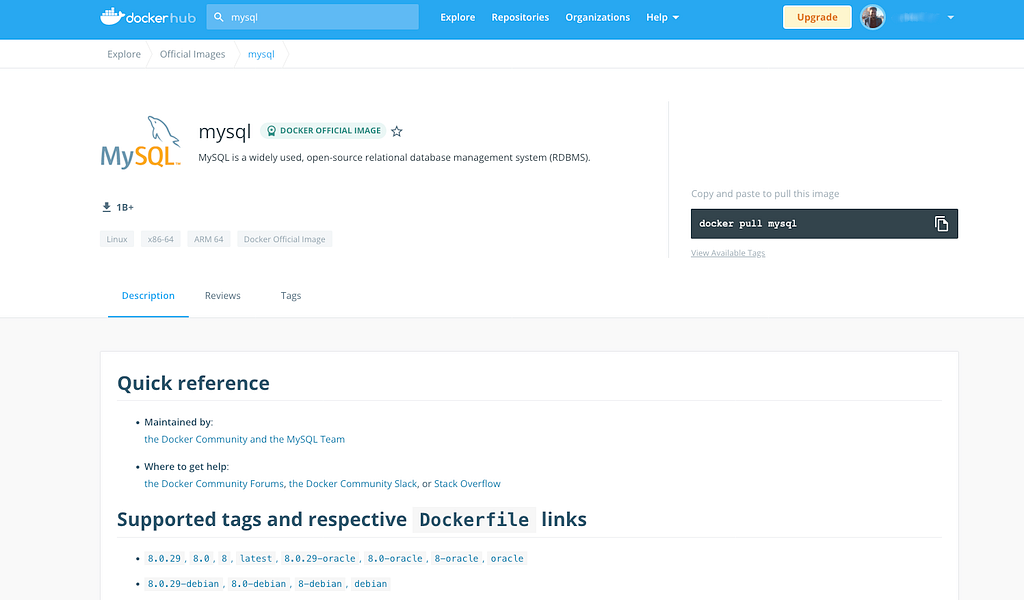
Task: Click the Docker Hub whale logo
Action: tap(148, 17)
